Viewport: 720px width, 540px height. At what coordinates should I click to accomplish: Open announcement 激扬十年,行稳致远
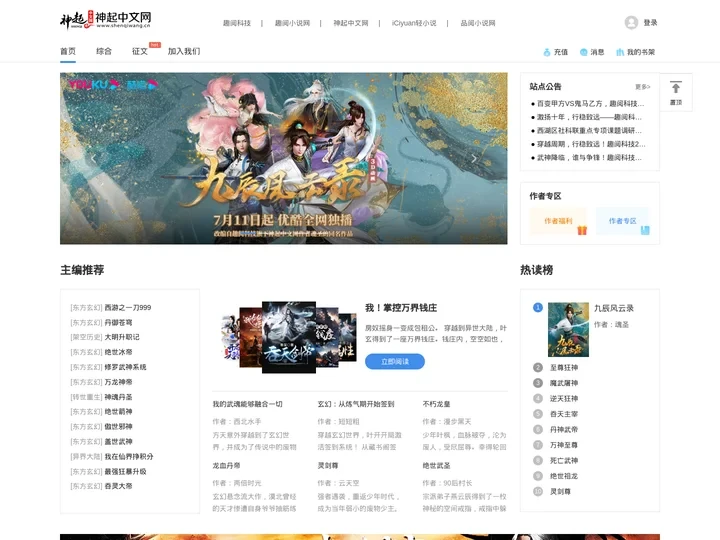click(590, 117)
